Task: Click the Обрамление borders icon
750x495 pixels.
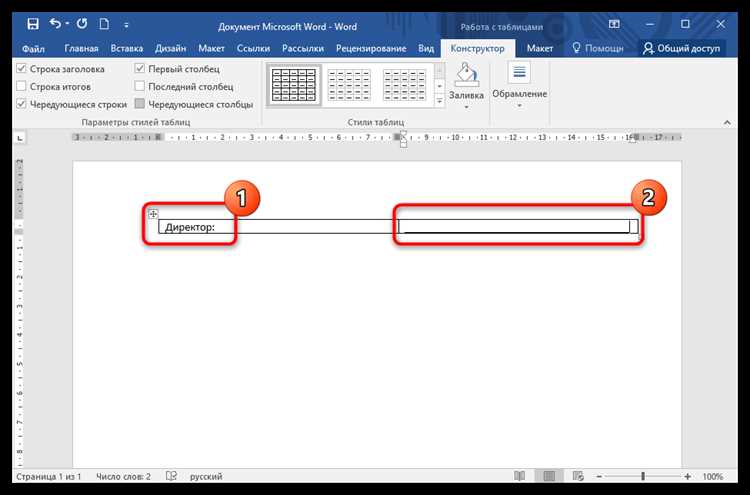Action: tap(519, 73)
